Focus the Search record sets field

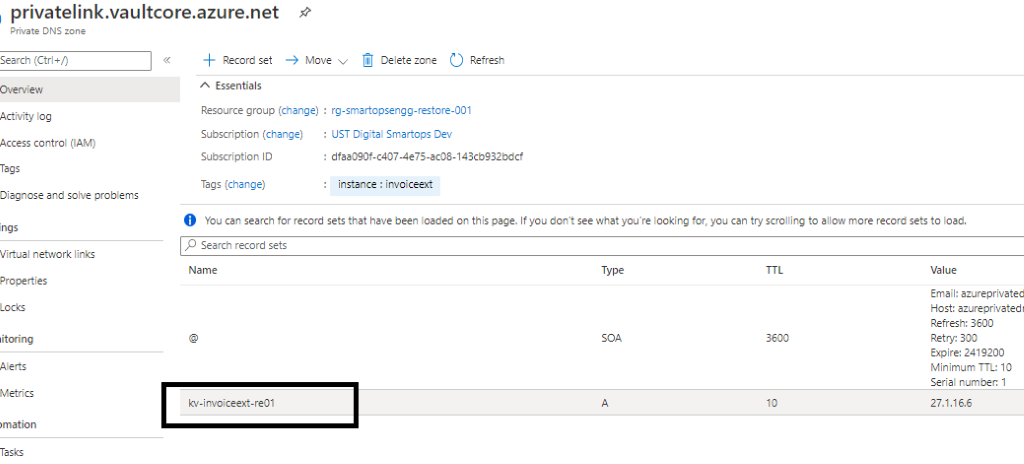(602, 246)
